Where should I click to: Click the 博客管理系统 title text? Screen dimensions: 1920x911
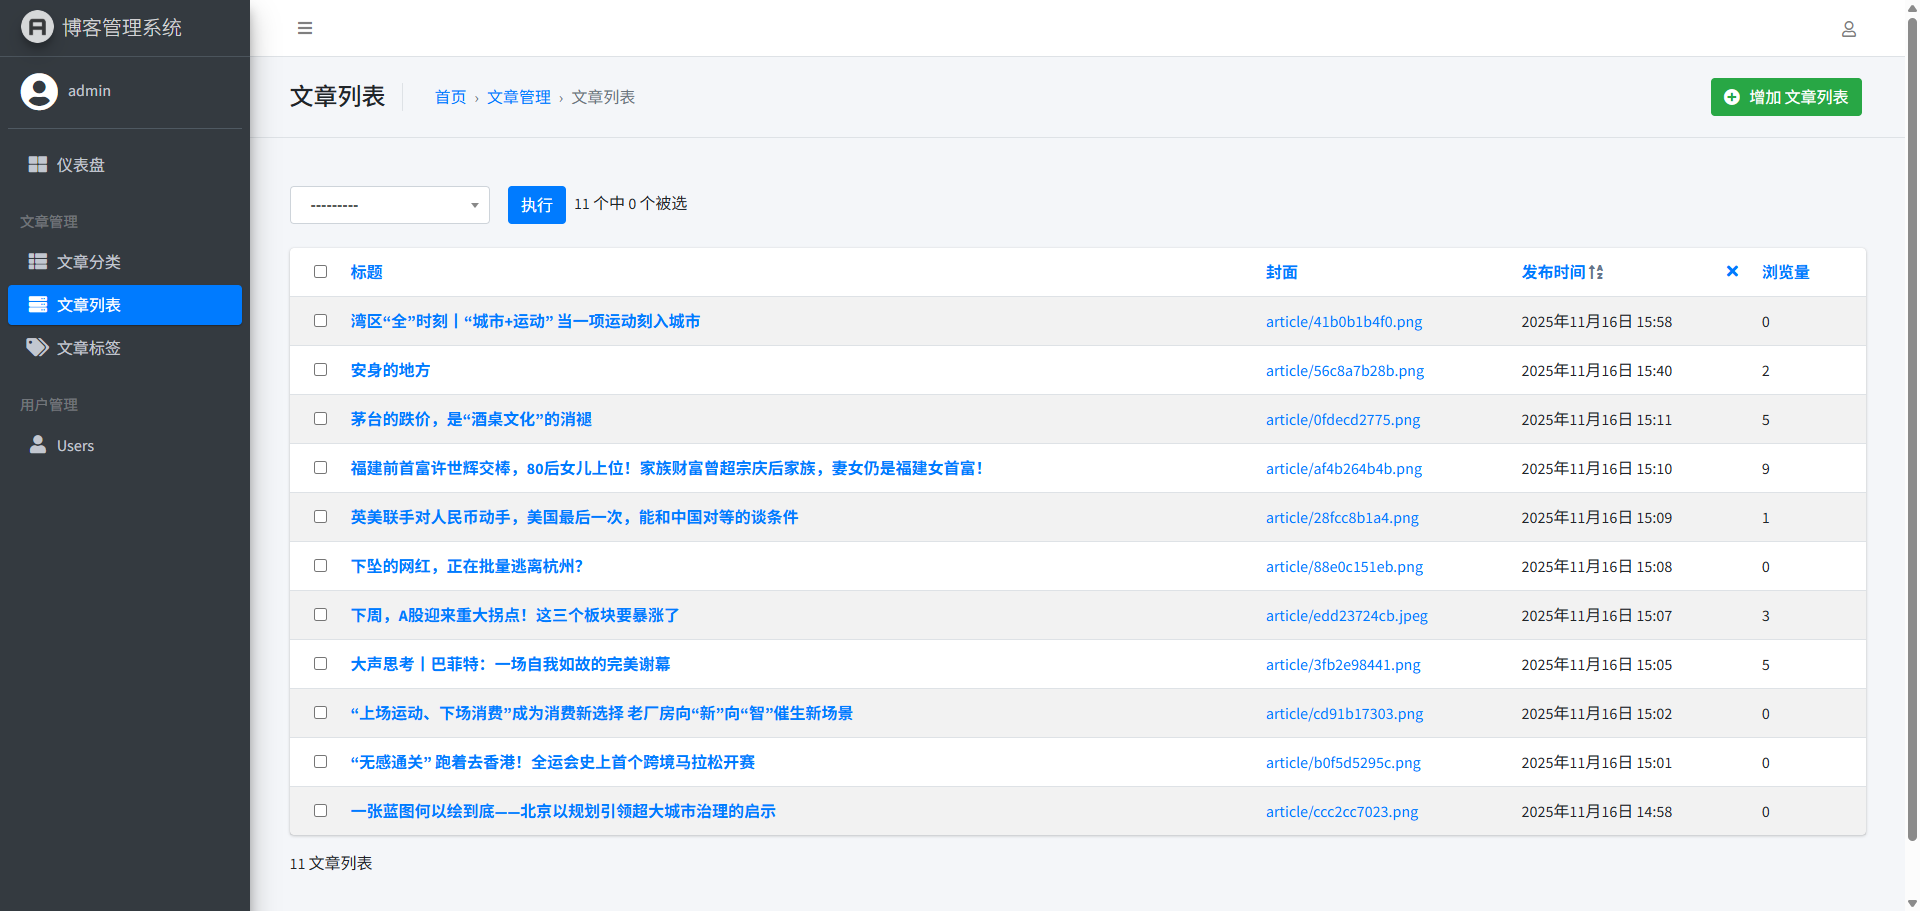pos(122,28)
